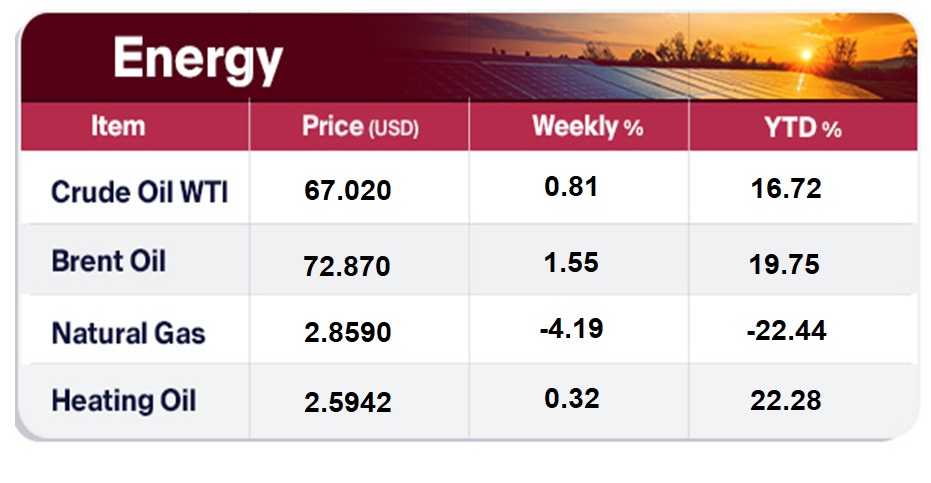Click the Item column header
931x483 pixels.
coord(118,127)
